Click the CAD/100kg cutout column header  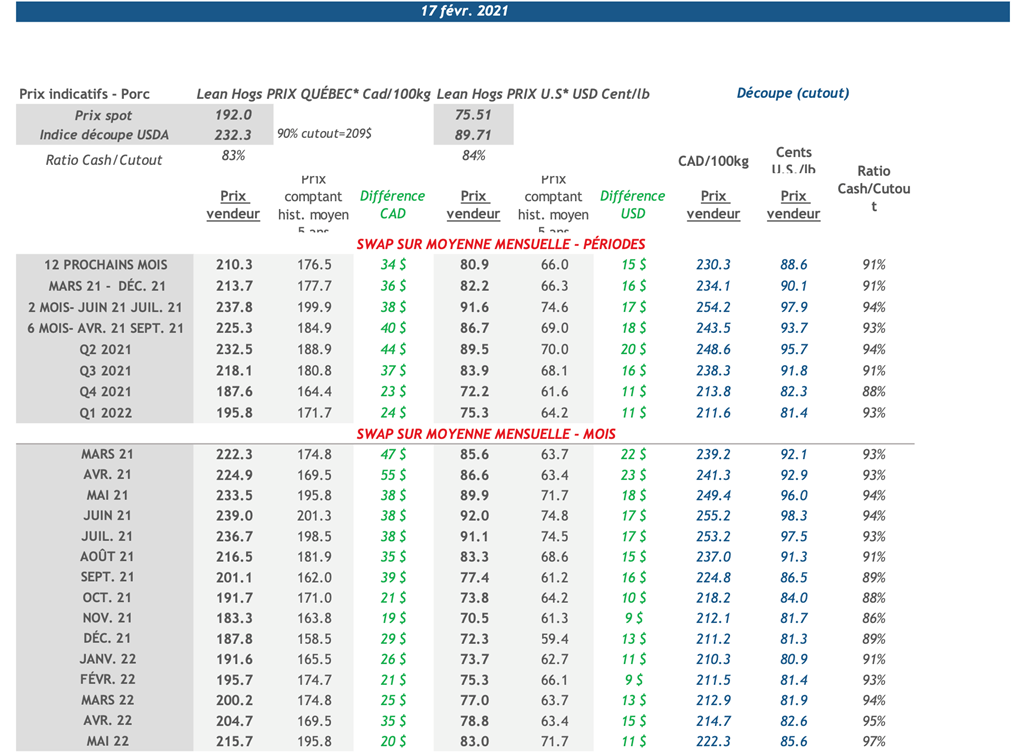click(x=714, y=162)
